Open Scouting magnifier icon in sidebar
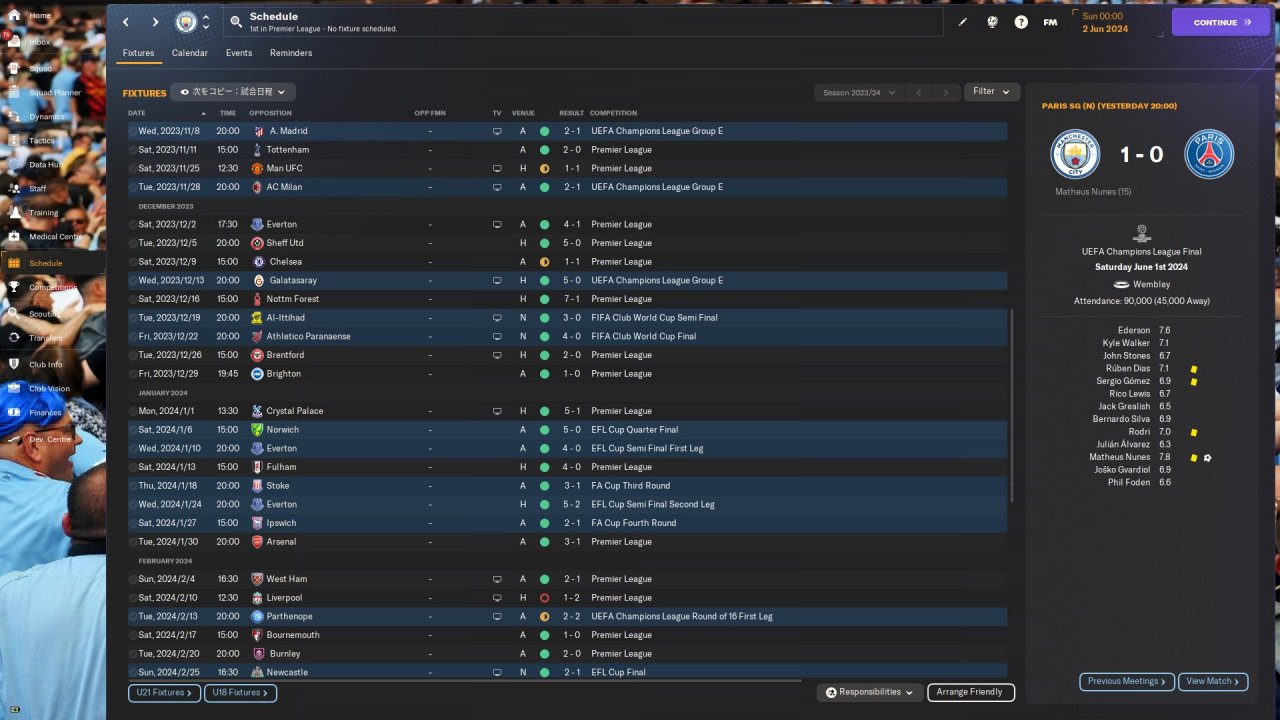This screenshot has width=1280, height=720. [x=14, y=313]
